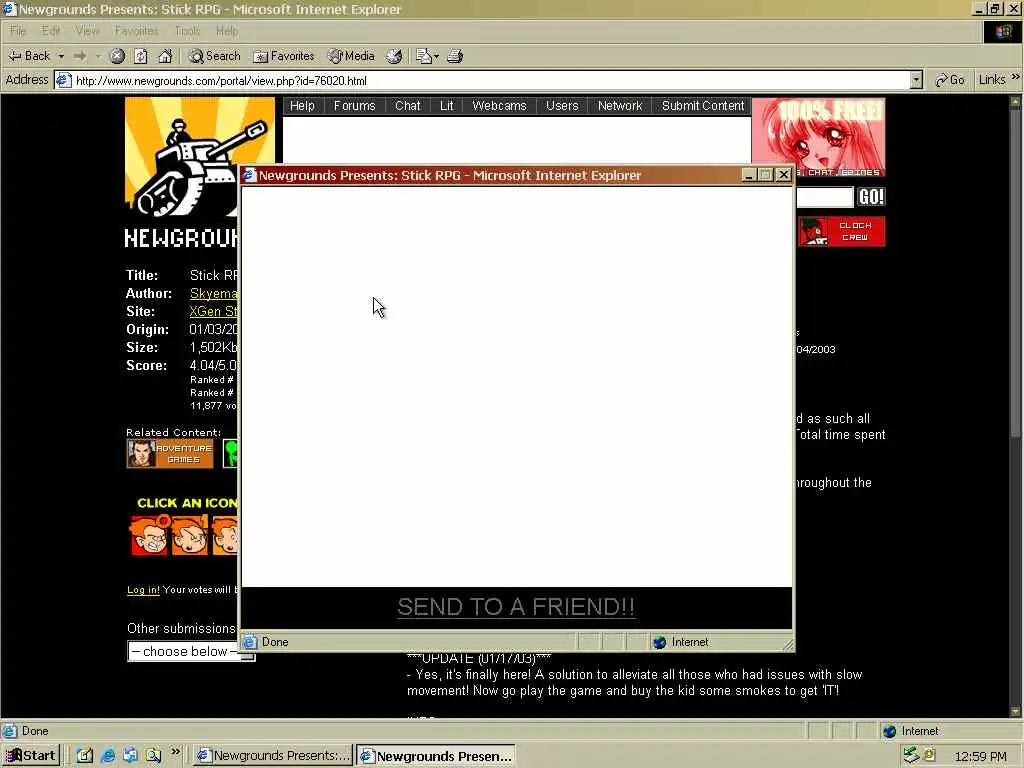Open the Media toolbar button
The width and height of the screenshot is (1024, 768).
[x=351, y=56]
